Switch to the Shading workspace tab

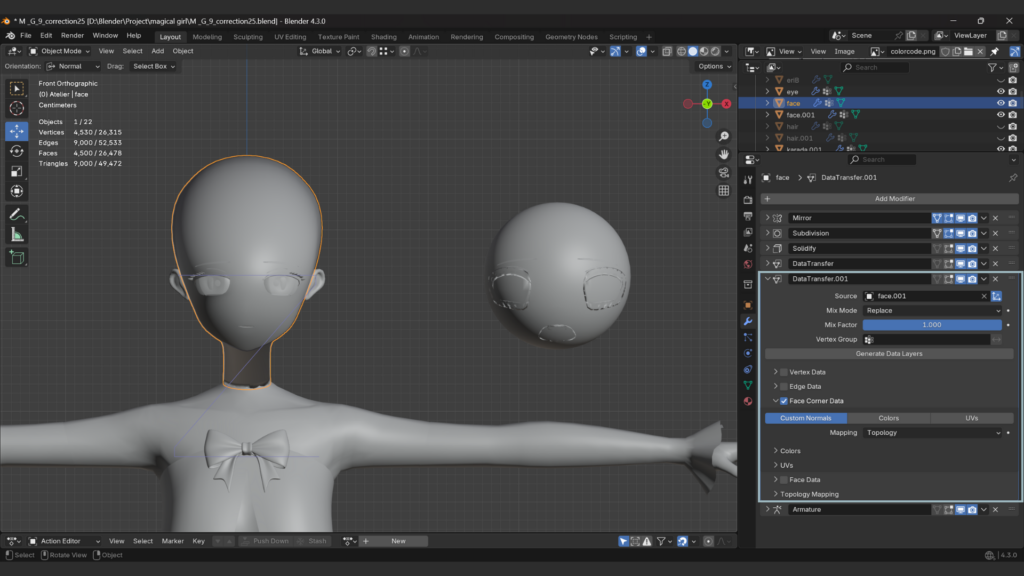coord(384,36)
